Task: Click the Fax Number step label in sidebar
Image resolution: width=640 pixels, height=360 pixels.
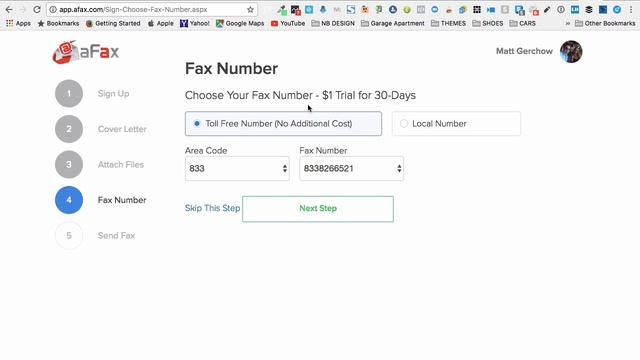Action: [x=122, y=200]
